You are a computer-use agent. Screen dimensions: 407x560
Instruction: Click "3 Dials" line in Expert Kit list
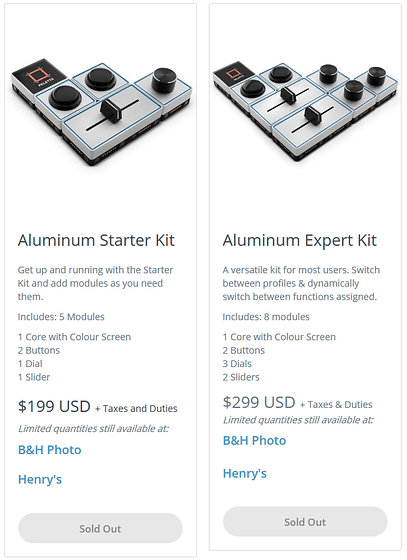pyautogui.click(x=237, y=364)
